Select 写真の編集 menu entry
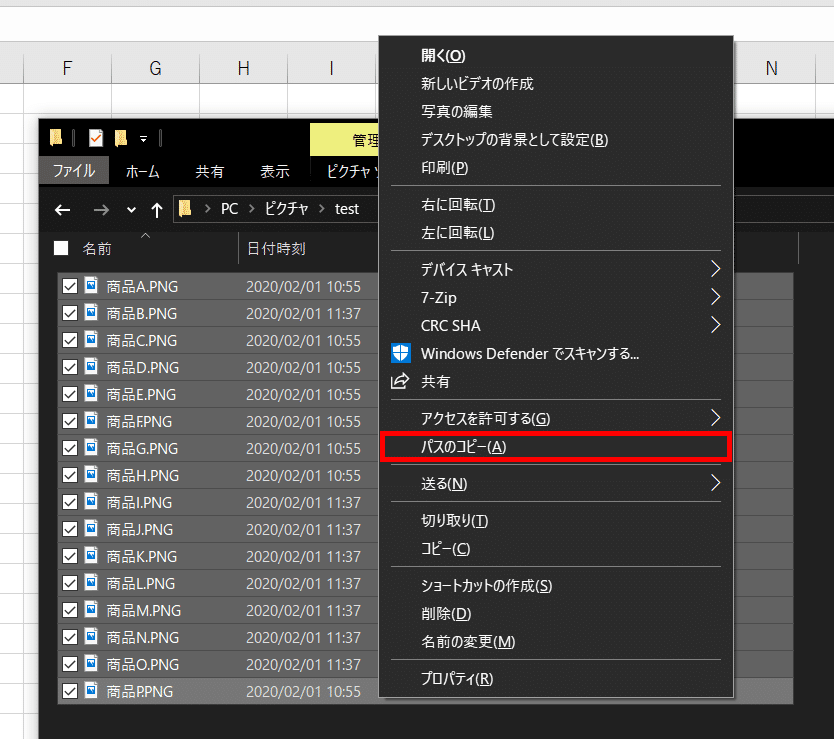 pos(556,111)
